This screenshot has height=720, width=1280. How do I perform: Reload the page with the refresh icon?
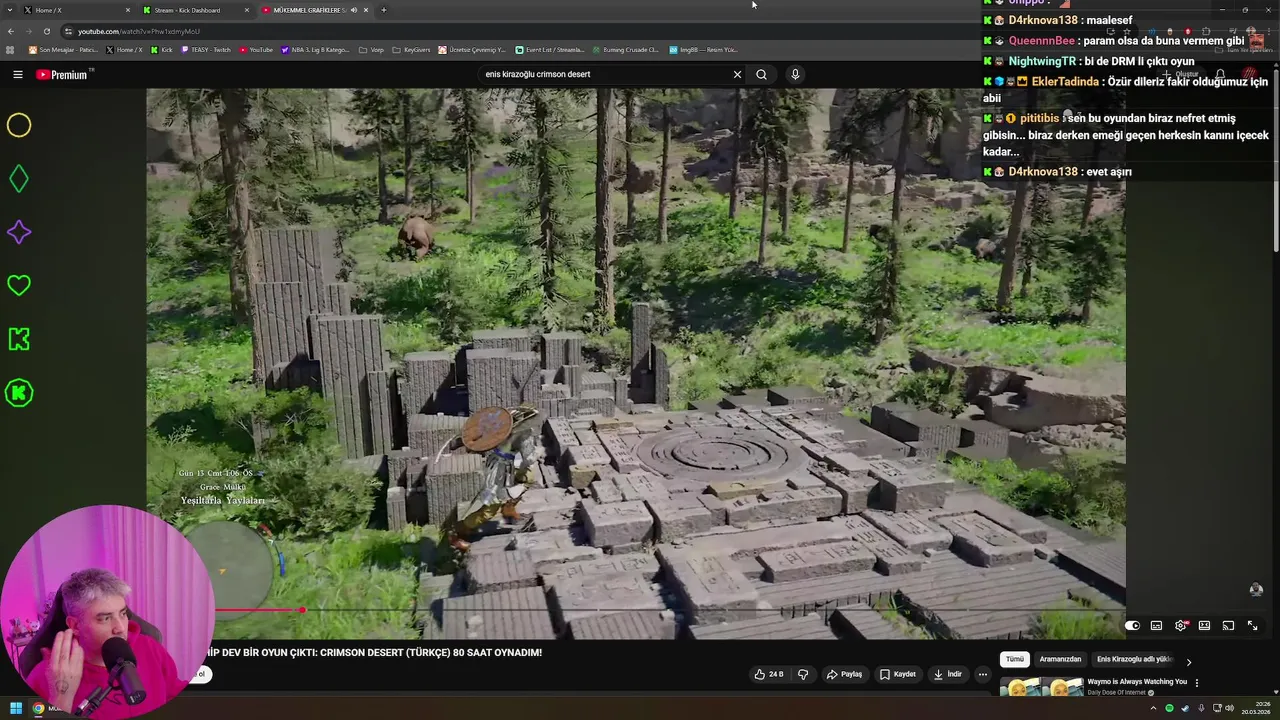[x=46, y=31]
